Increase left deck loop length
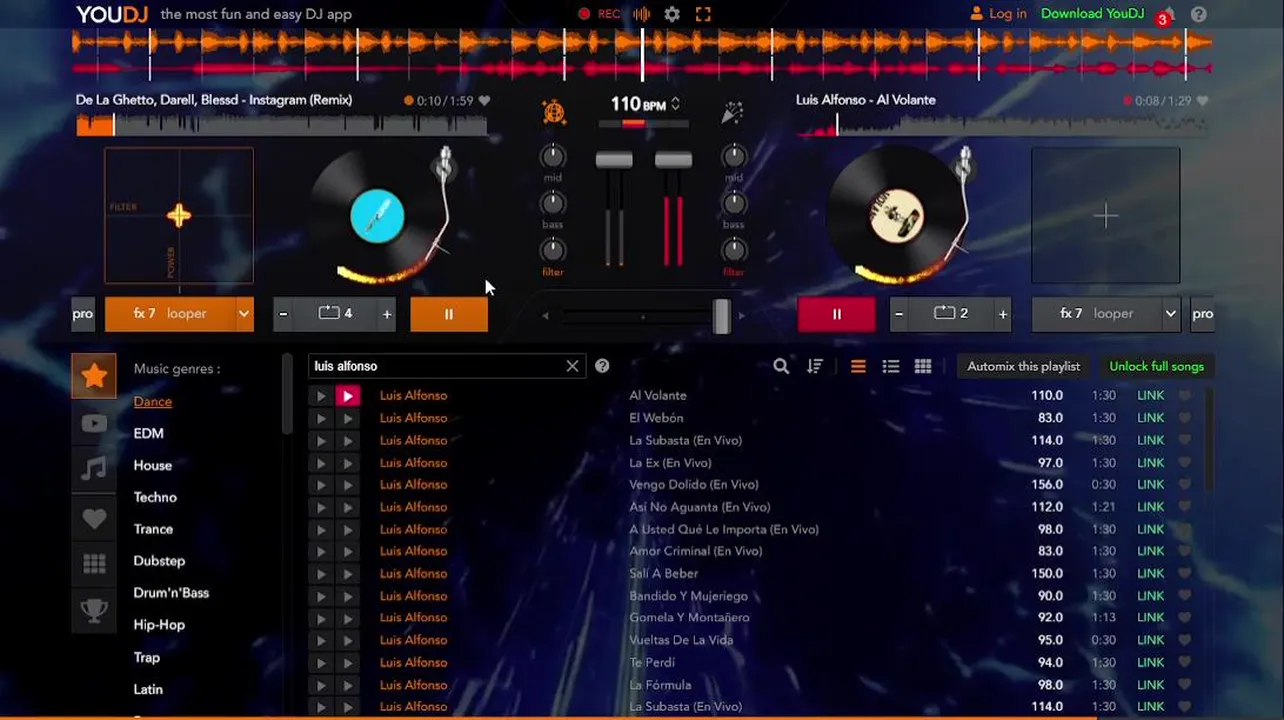The width and height of the screenshot is (1284, 720). tap(387, 314)
